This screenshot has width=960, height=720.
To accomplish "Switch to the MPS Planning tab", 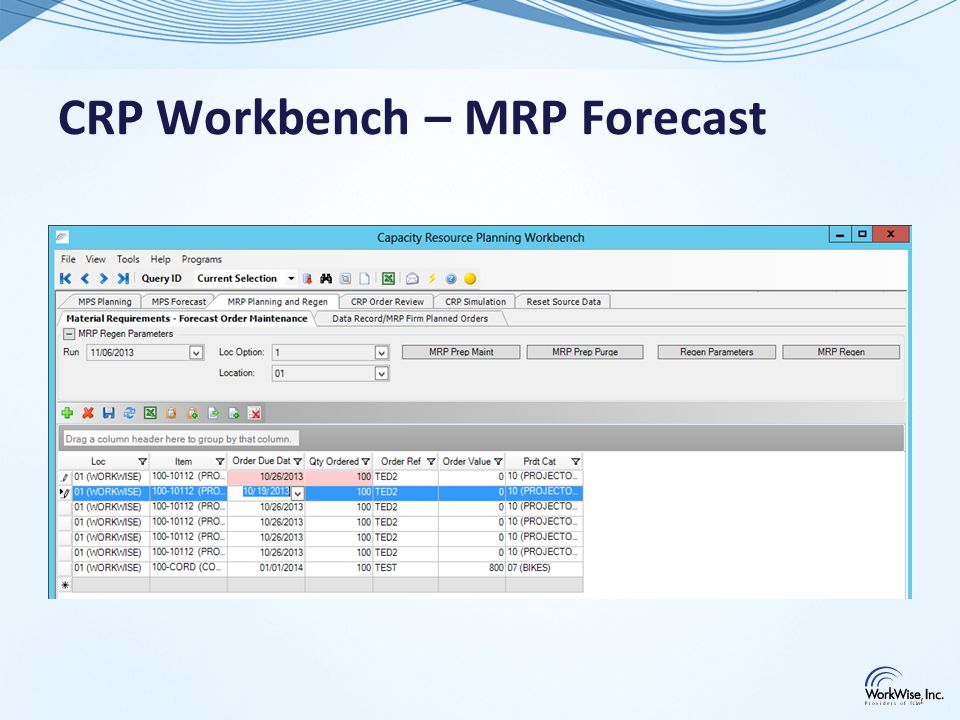I will [x=105, y=302].
